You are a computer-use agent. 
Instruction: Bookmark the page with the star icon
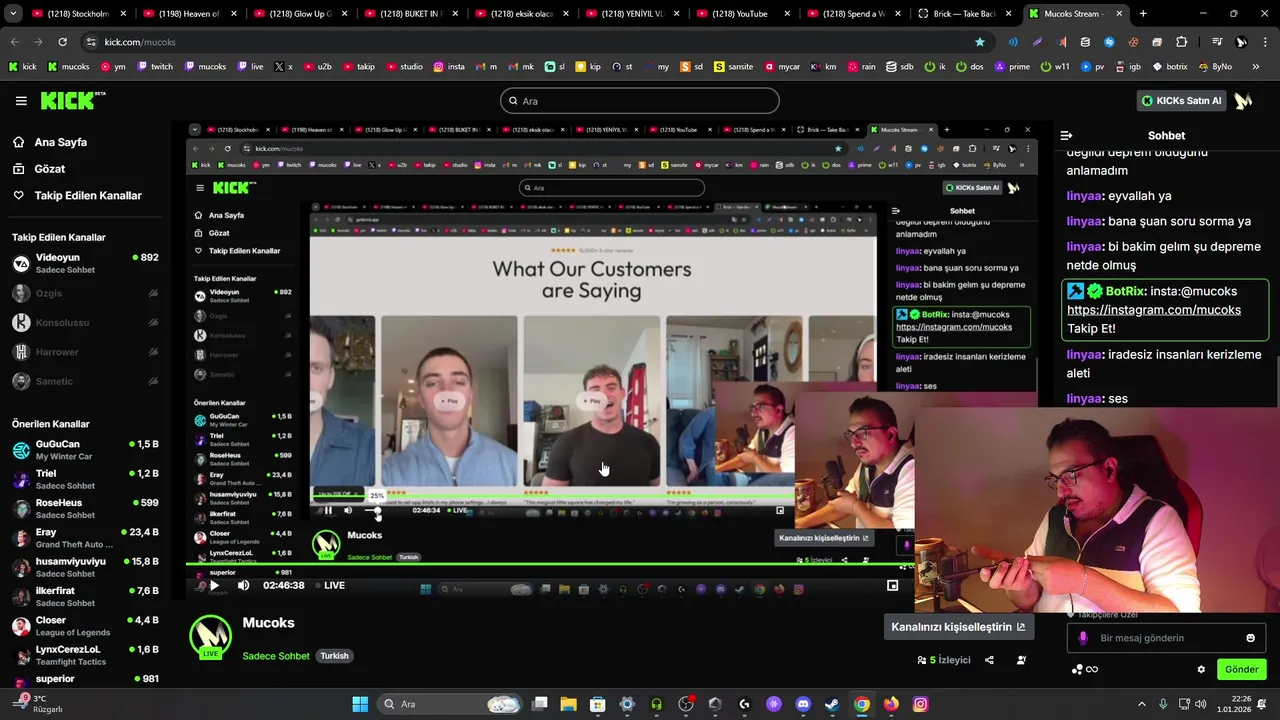(980, 42)
